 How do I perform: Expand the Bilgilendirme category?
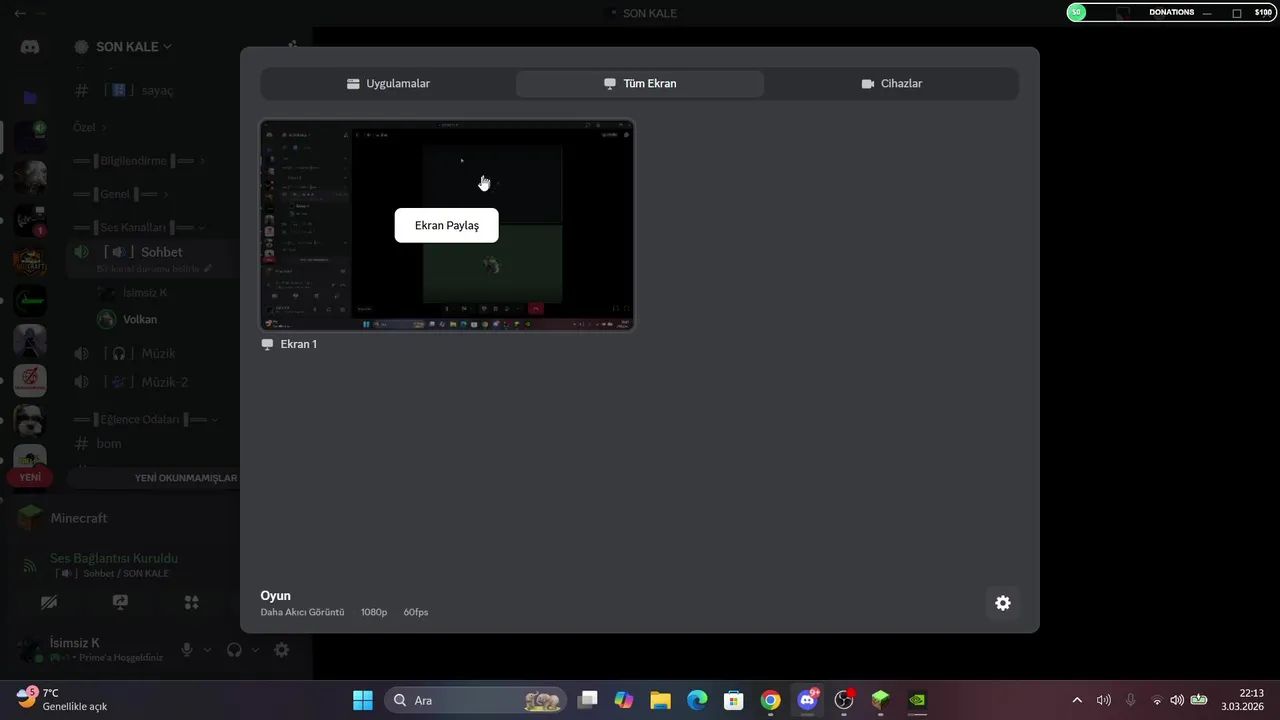(139, 161)
